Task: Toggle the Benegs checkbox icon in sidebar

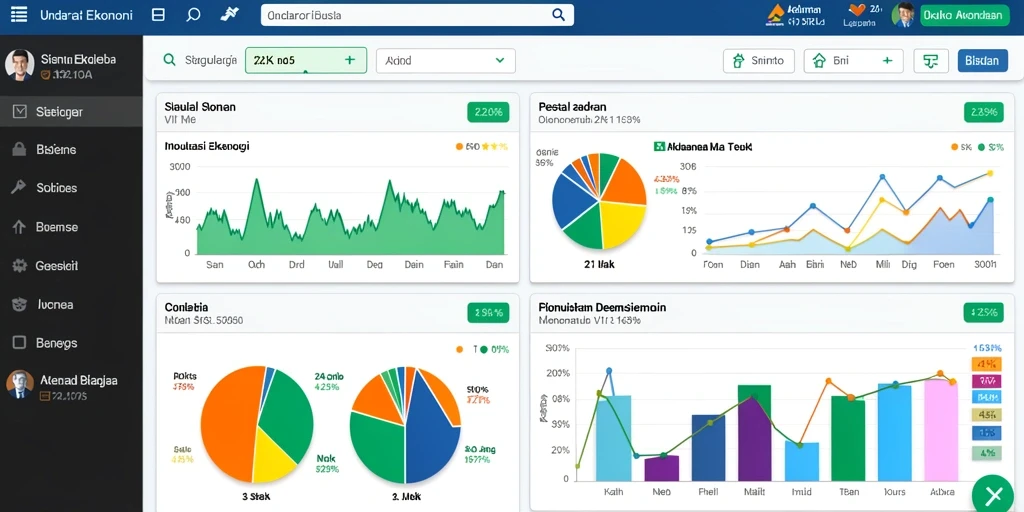Action: tap(20, 342)
